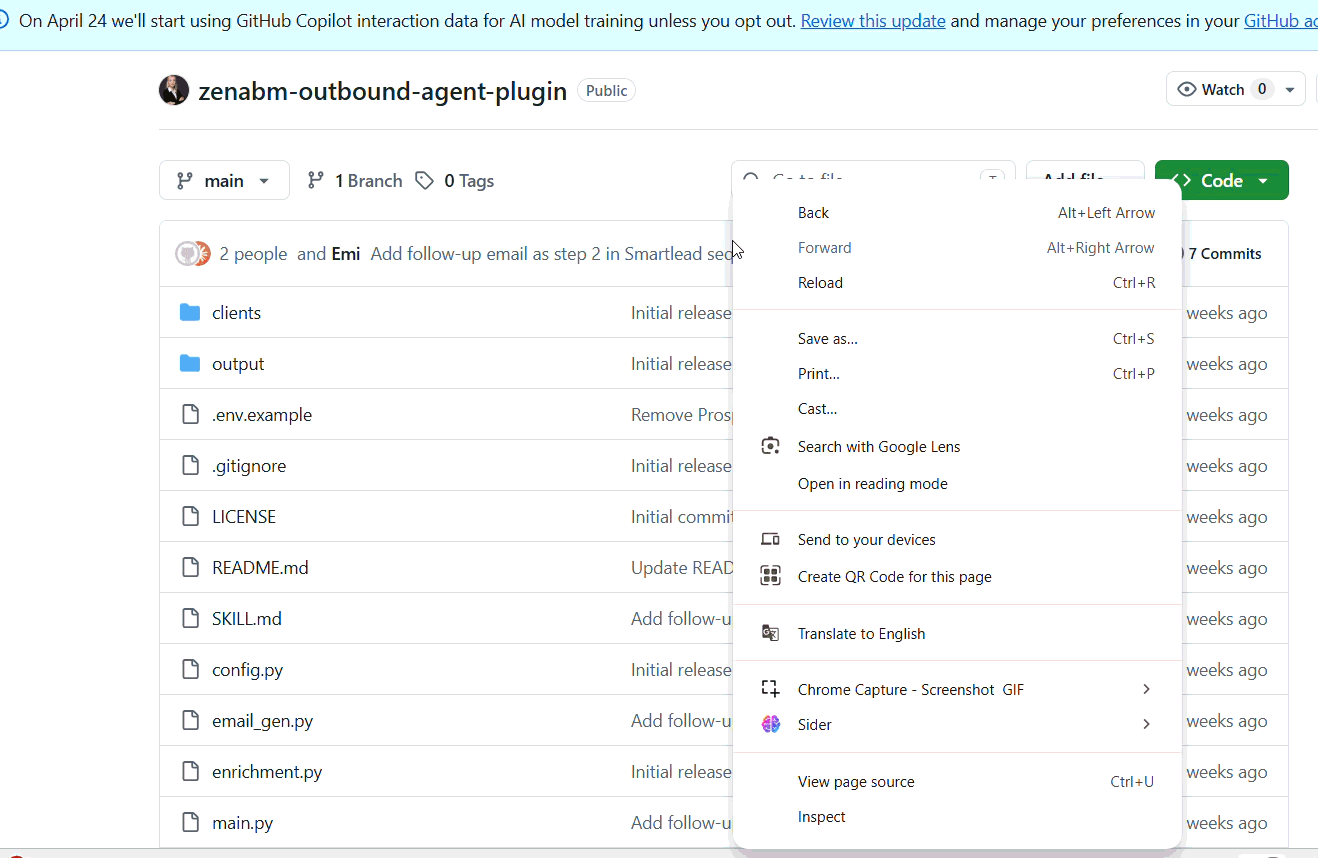Open the latest commit message link
Screen dimensions: 1318x858
click(x=553, y=254)
